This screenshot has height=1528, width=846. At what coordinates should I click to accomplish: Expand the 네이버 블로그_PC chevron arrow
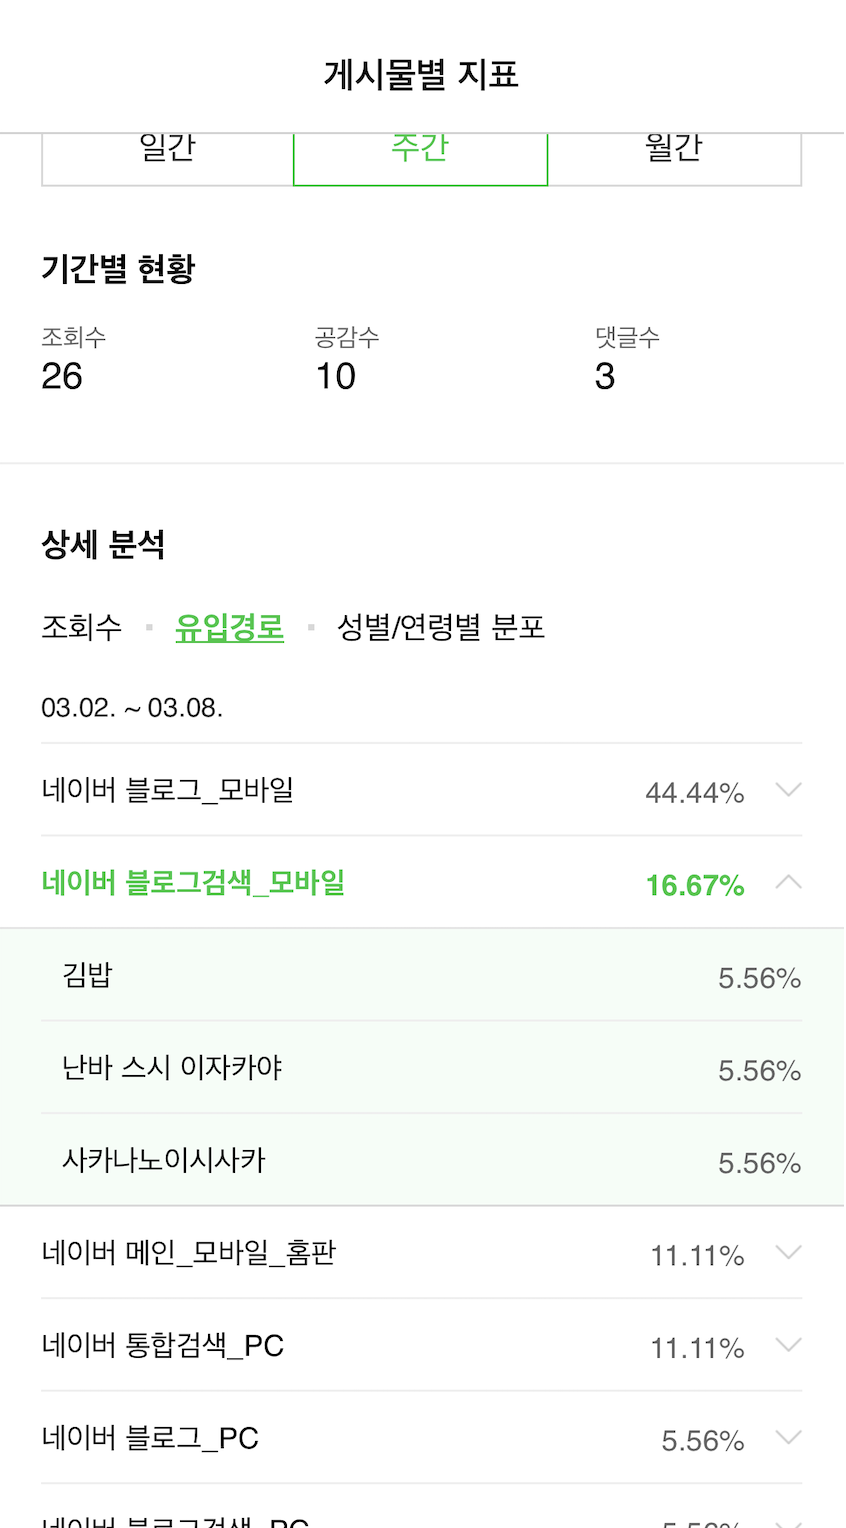pos(788,1438)
